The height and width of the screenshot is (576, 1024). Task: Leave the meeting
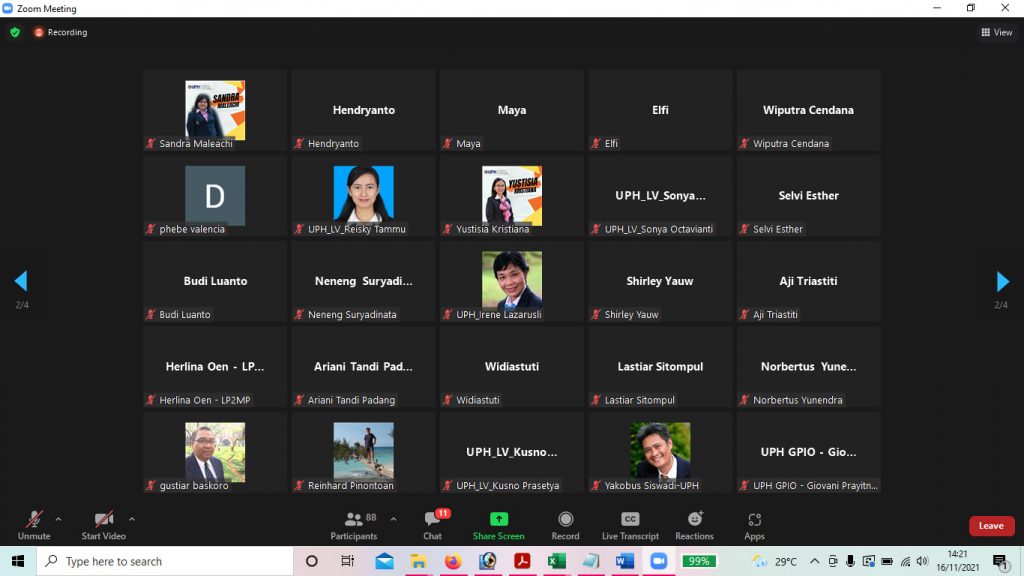[990, 526]
